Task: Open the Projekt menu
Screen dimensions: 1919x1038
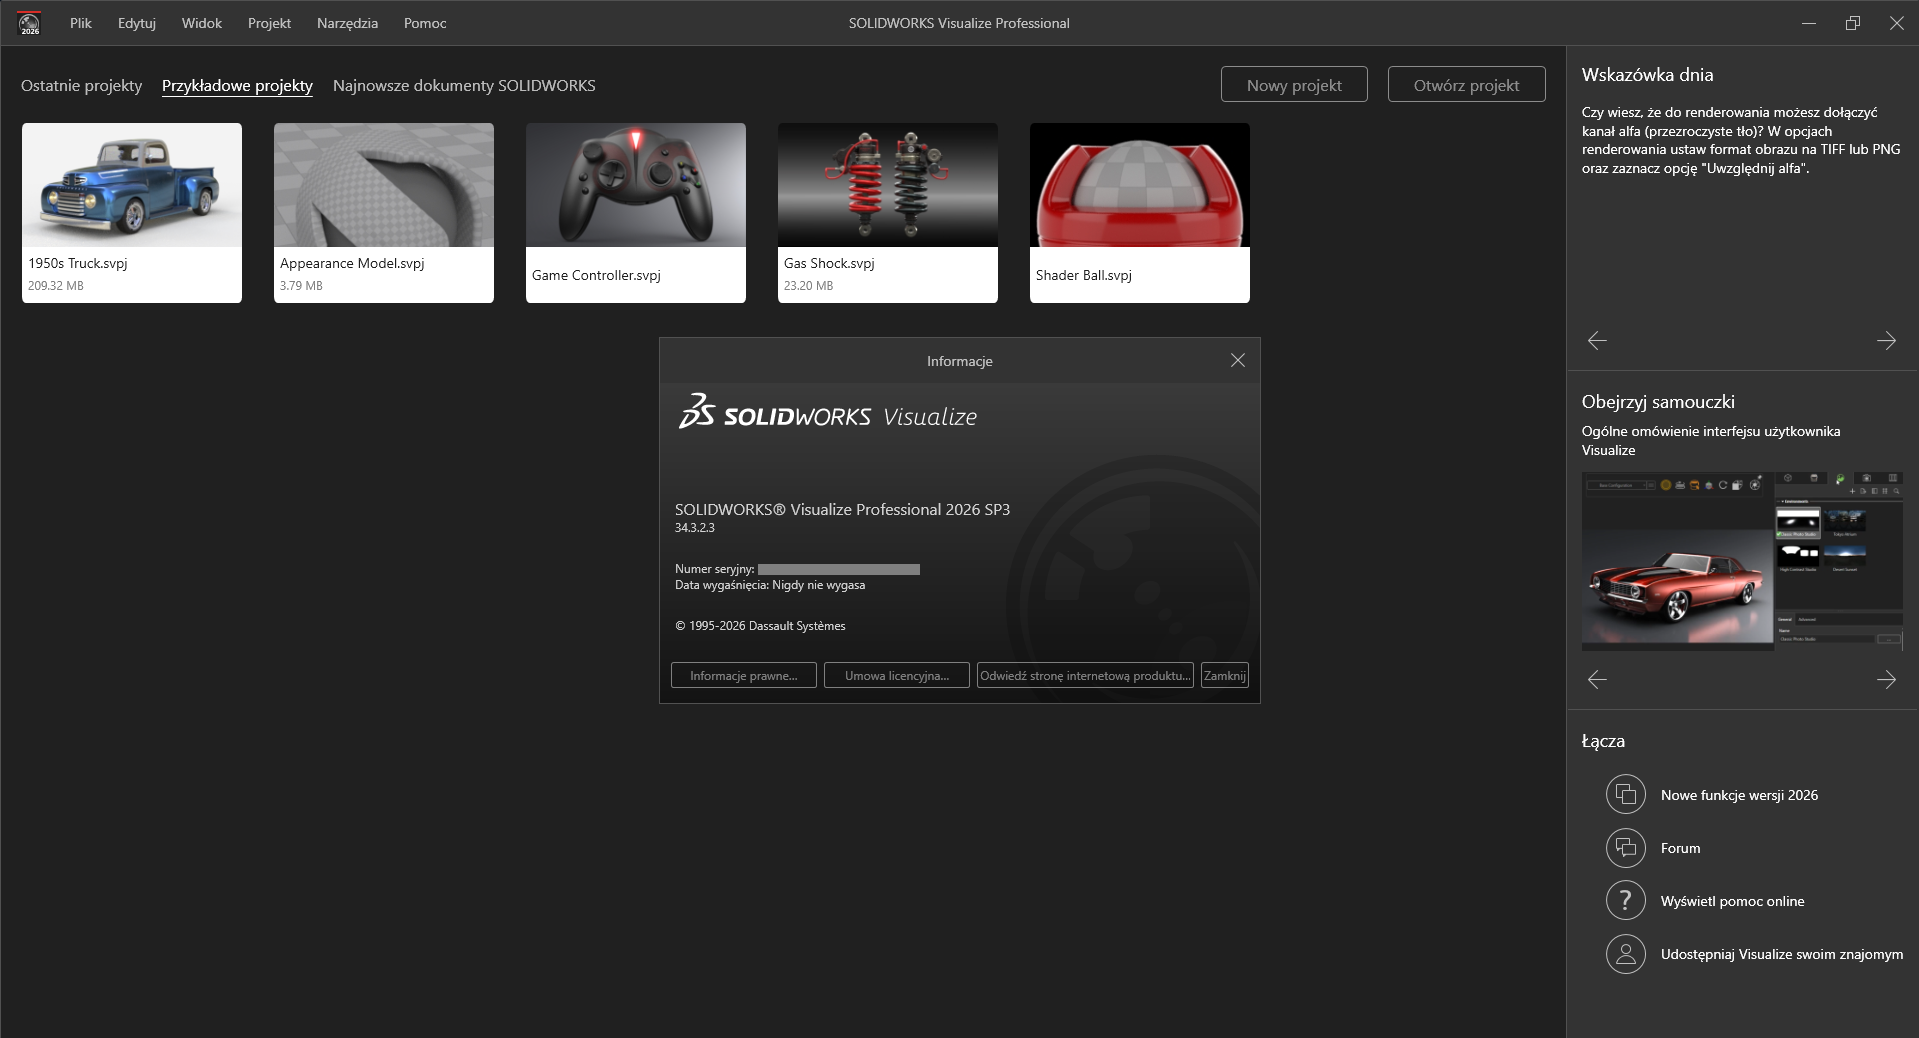Action: [x=270, y=23]
